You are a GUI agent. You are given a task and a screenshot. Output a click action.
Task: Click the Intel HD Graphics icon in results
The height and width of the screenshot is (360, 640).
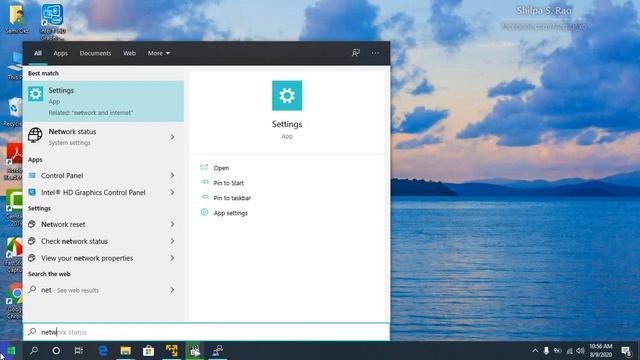32,192
